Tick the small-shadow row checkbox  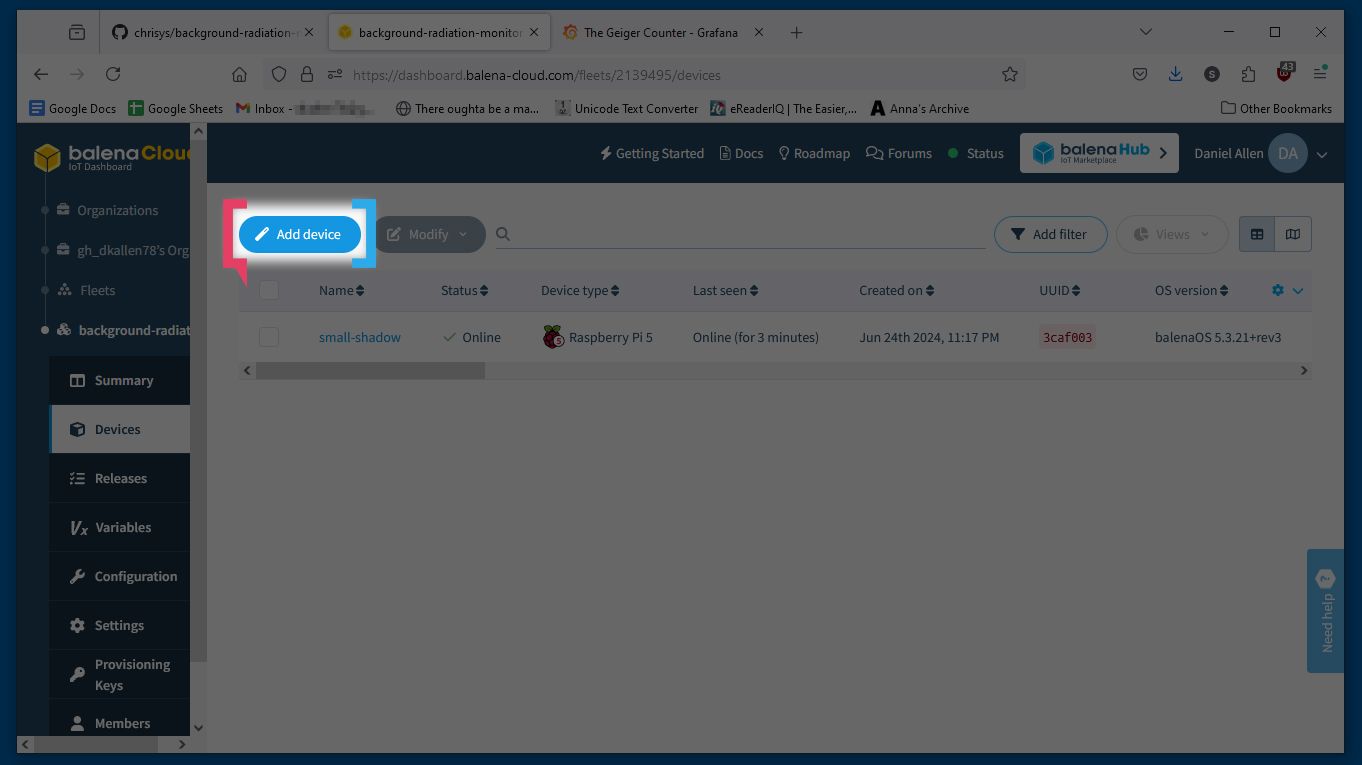pyautogui.click(x=269, y=337)
